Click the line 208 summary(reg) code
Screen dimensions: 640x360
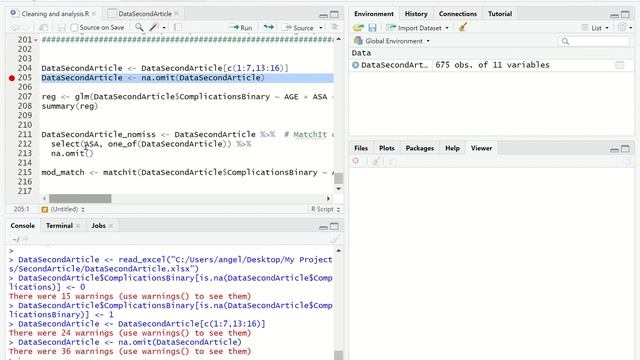click(70, 106)
